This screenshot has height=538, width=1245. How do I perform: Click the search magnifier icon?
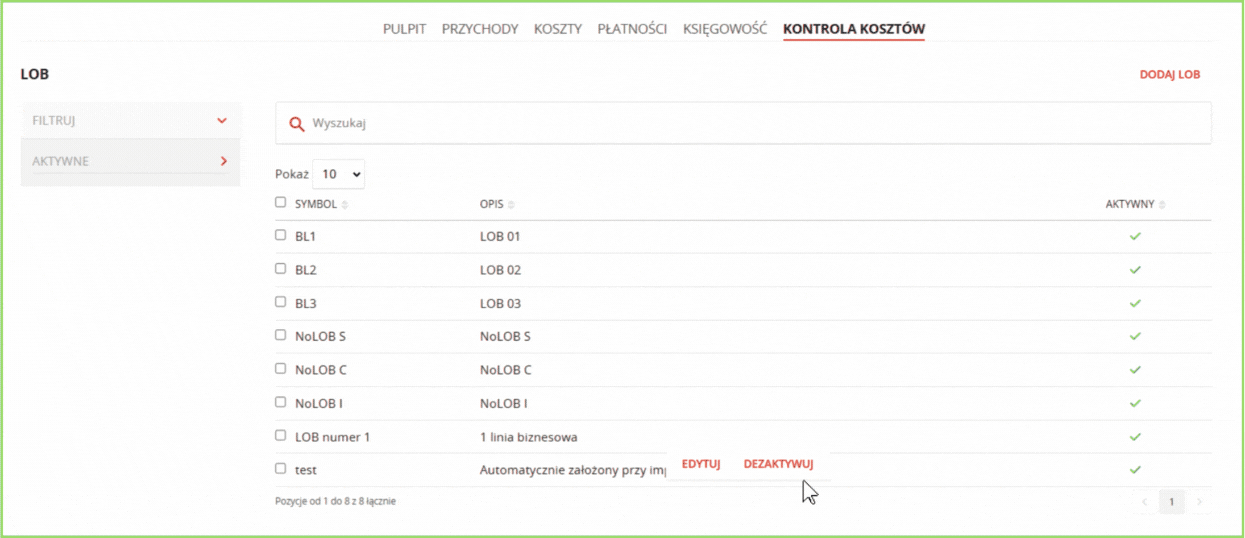(x=296, y=124)
